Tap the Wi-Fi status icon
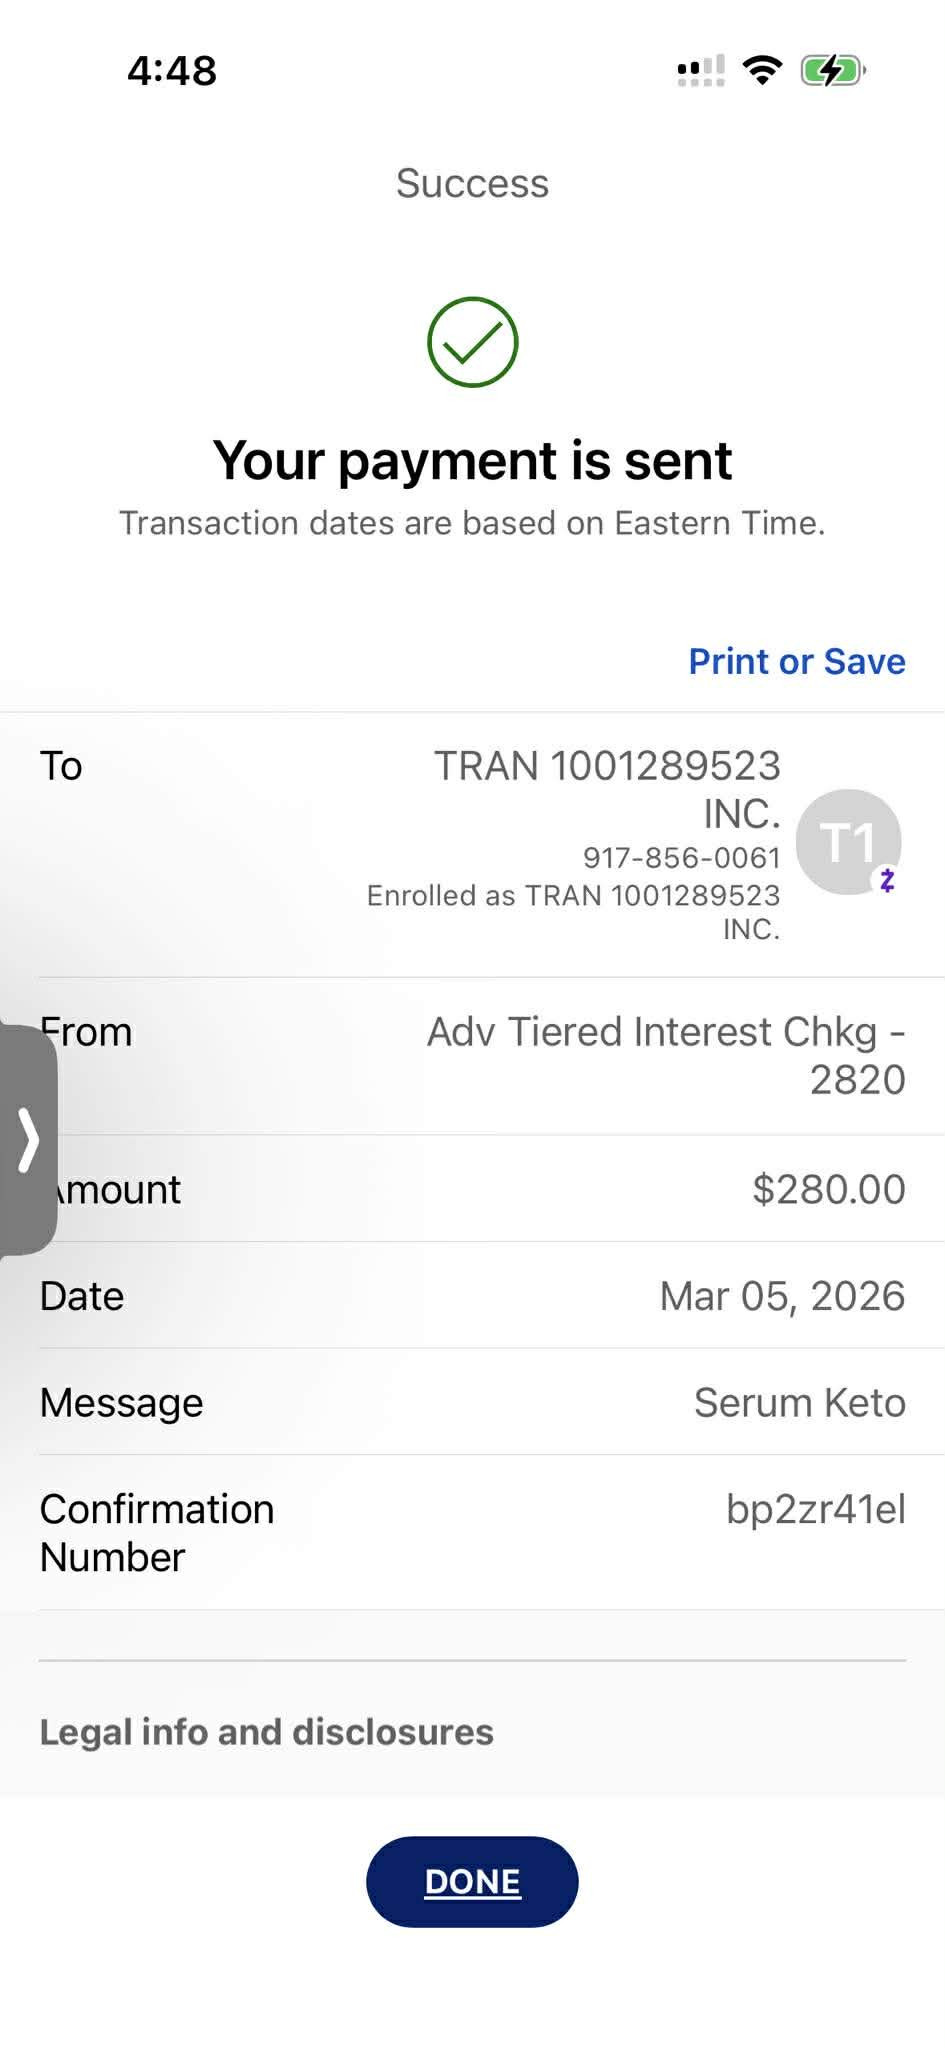Screen dimensions: 945x2048 click(x=762, y=70)
